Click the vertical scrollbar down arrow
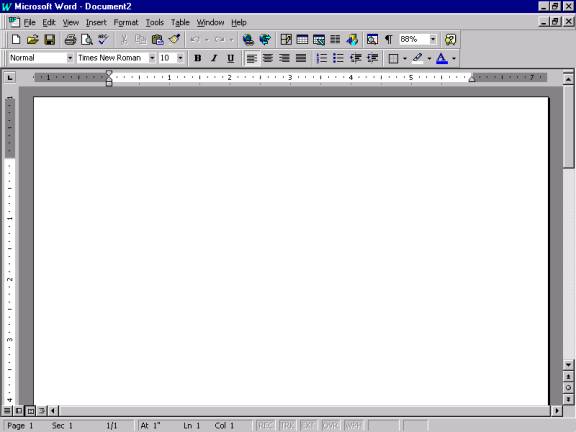576x432 pixels. 568,365
